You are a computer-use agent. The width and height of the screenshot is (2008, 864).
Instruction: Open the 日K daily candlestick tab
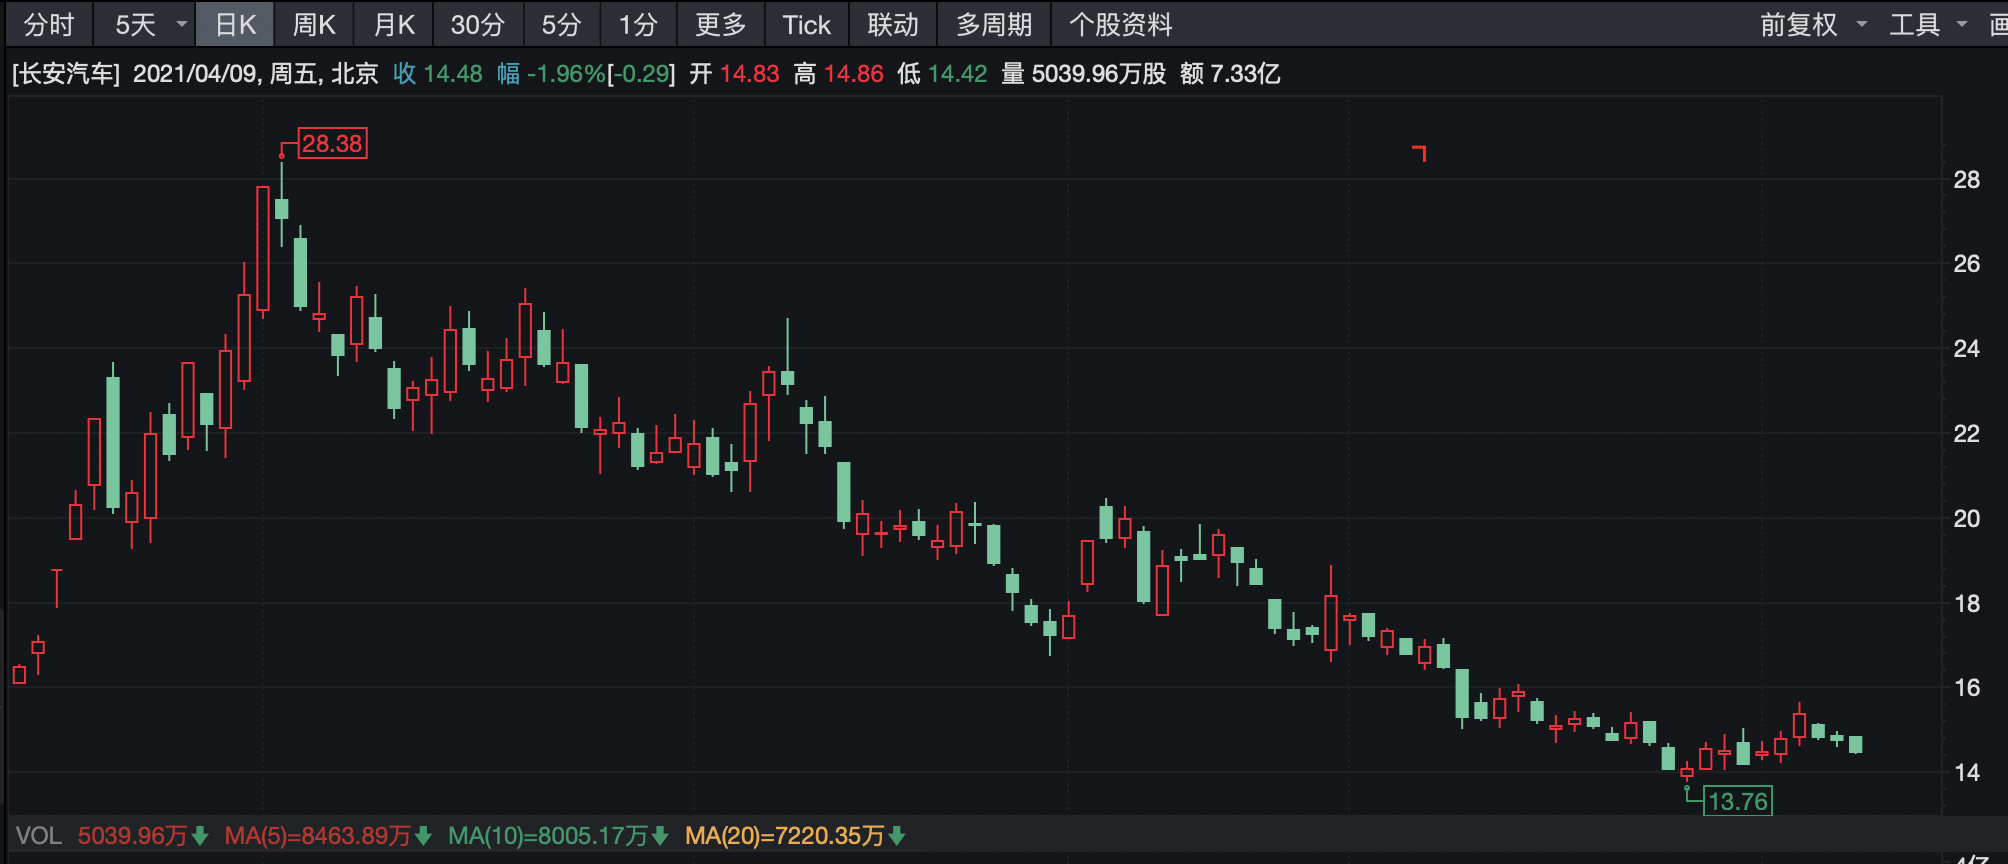235,24
